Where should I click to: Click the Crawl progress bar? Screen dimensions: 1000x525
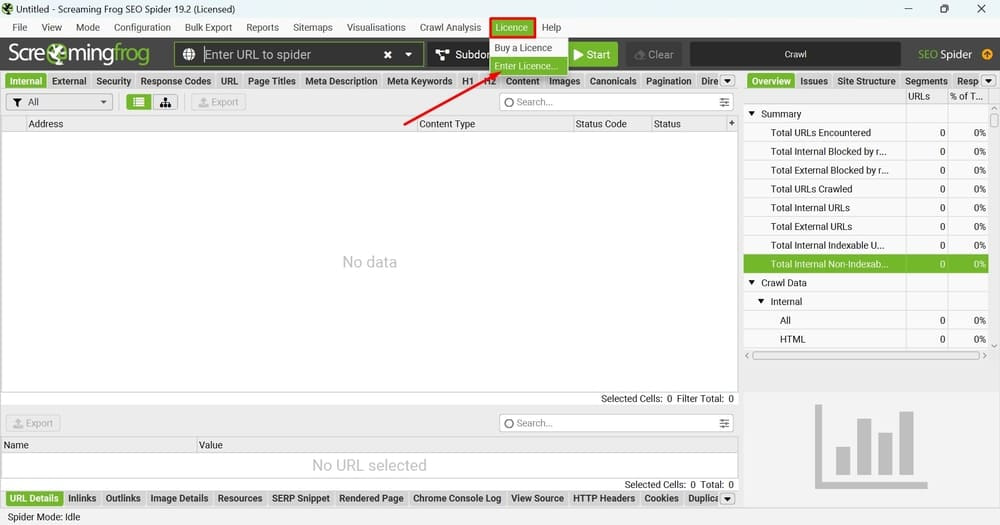[x=795, y=55]
